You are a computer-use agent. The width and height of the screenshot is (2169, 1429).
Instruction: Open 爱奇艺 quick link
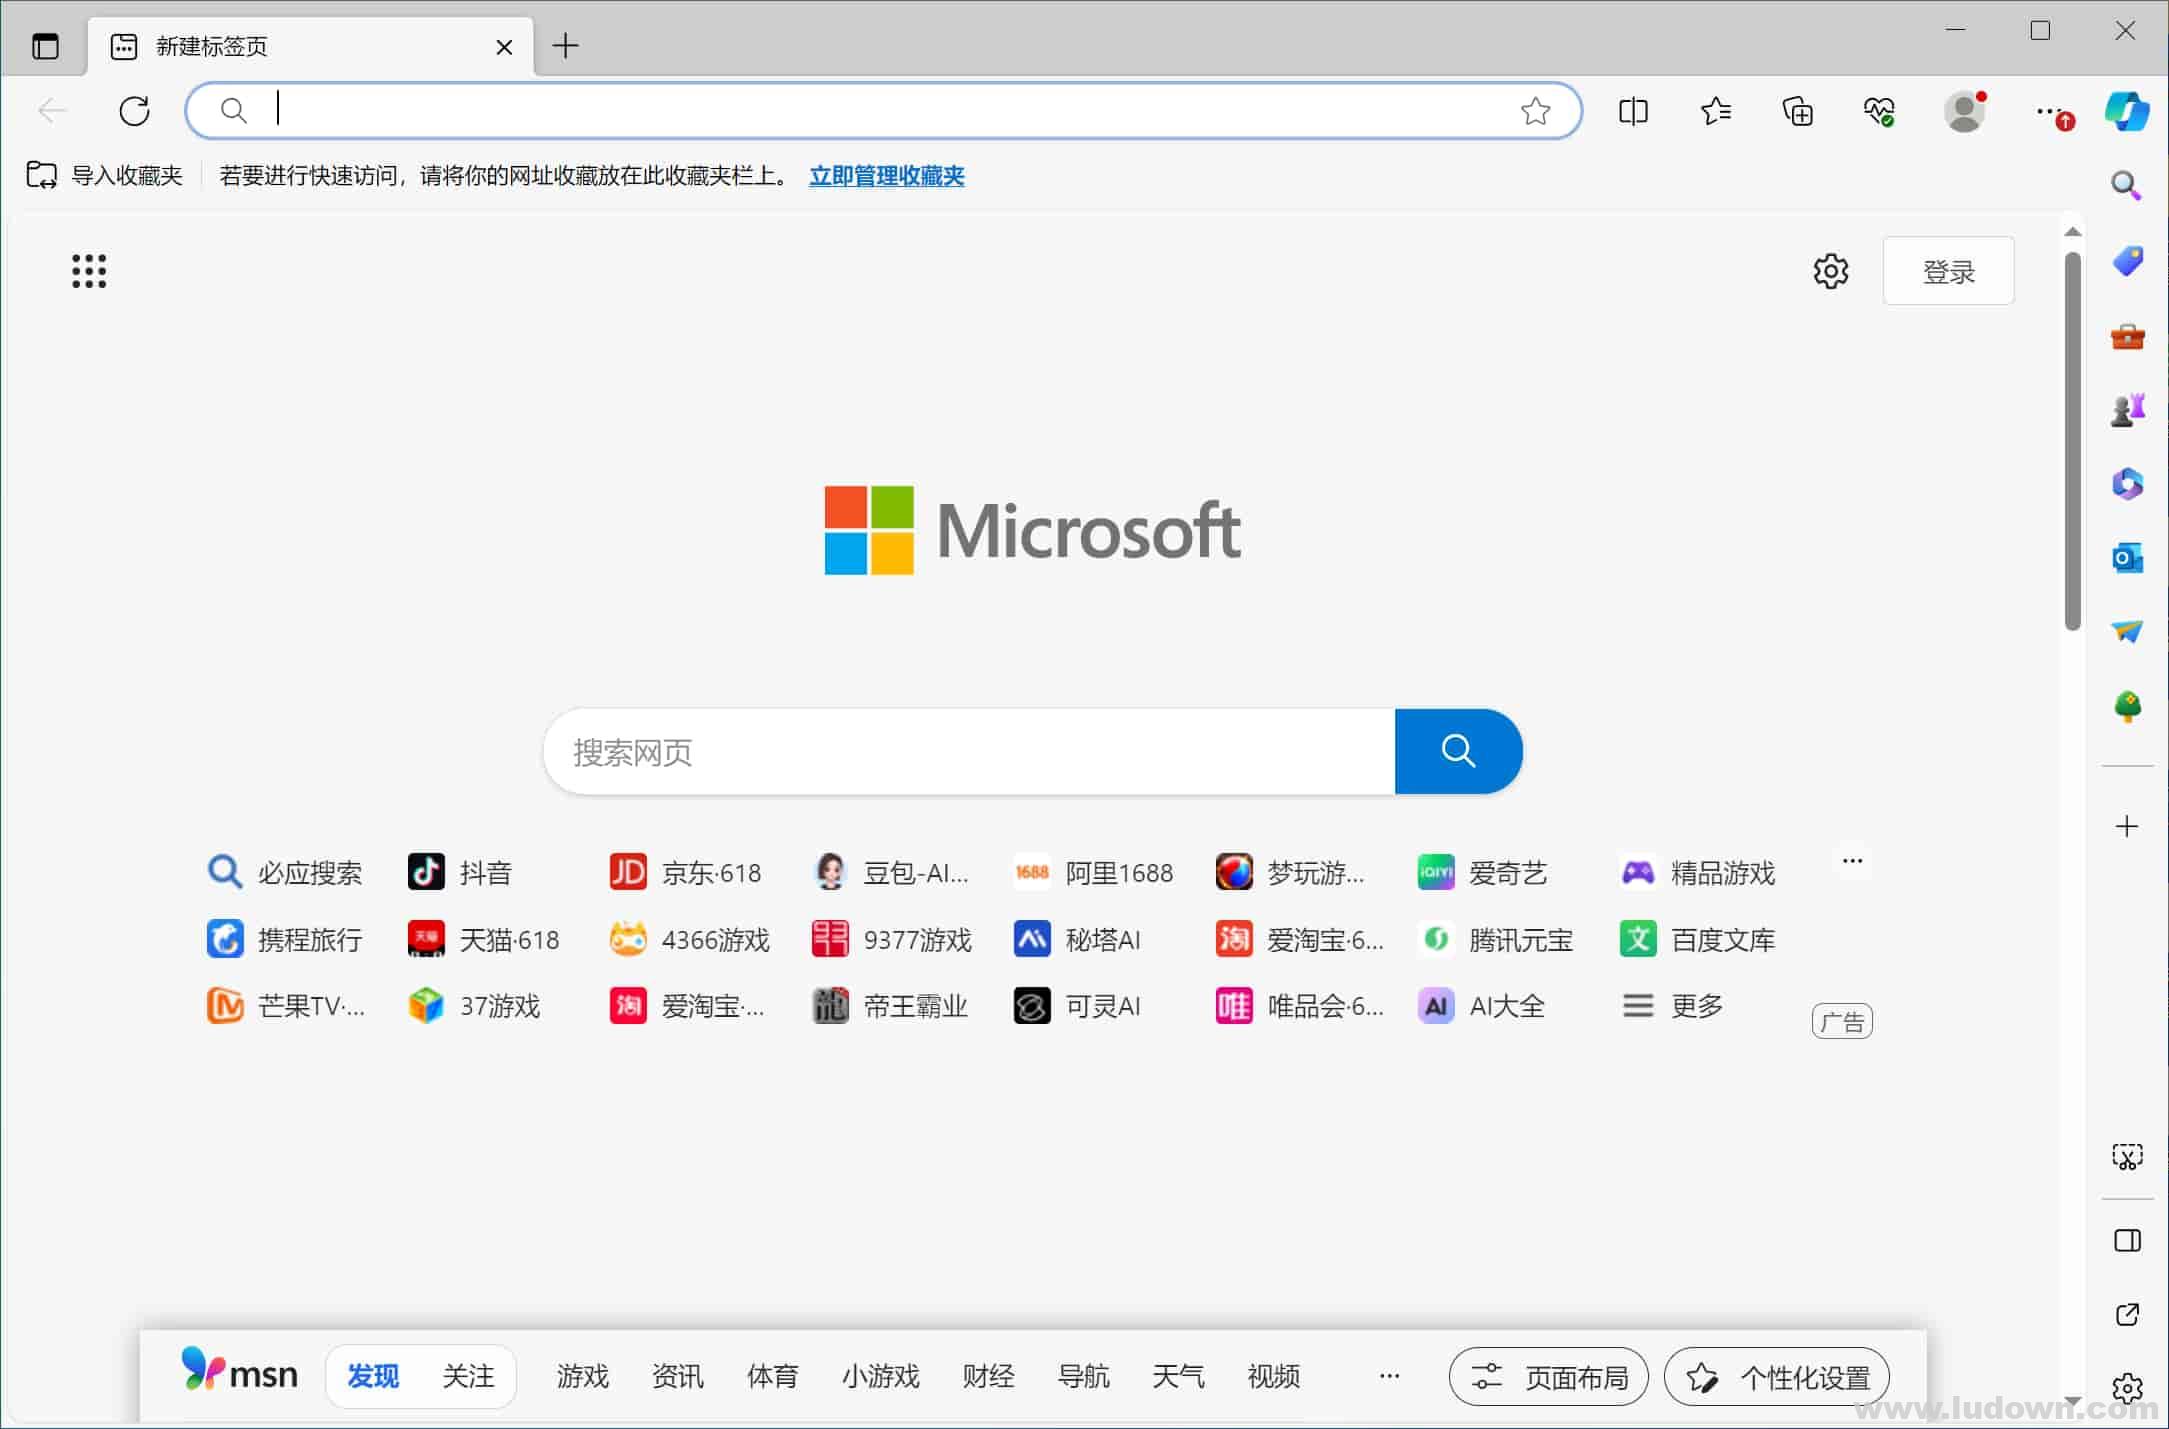1483,873
